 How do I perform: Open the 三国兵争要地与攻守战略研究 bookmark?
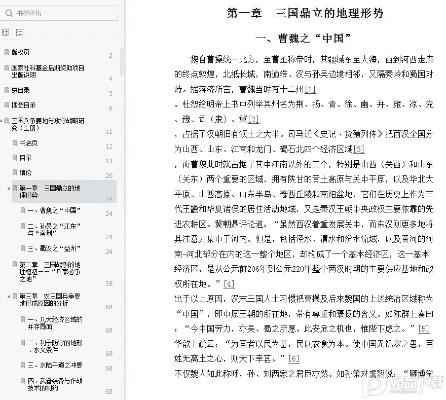pyautogui.click(x=48, y=124)
